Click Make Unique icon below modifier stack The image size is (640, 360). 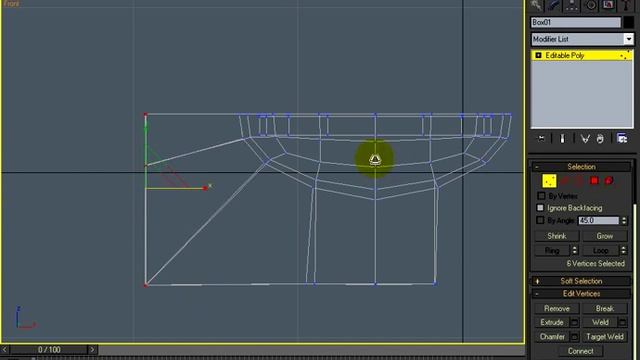[585, 139]
